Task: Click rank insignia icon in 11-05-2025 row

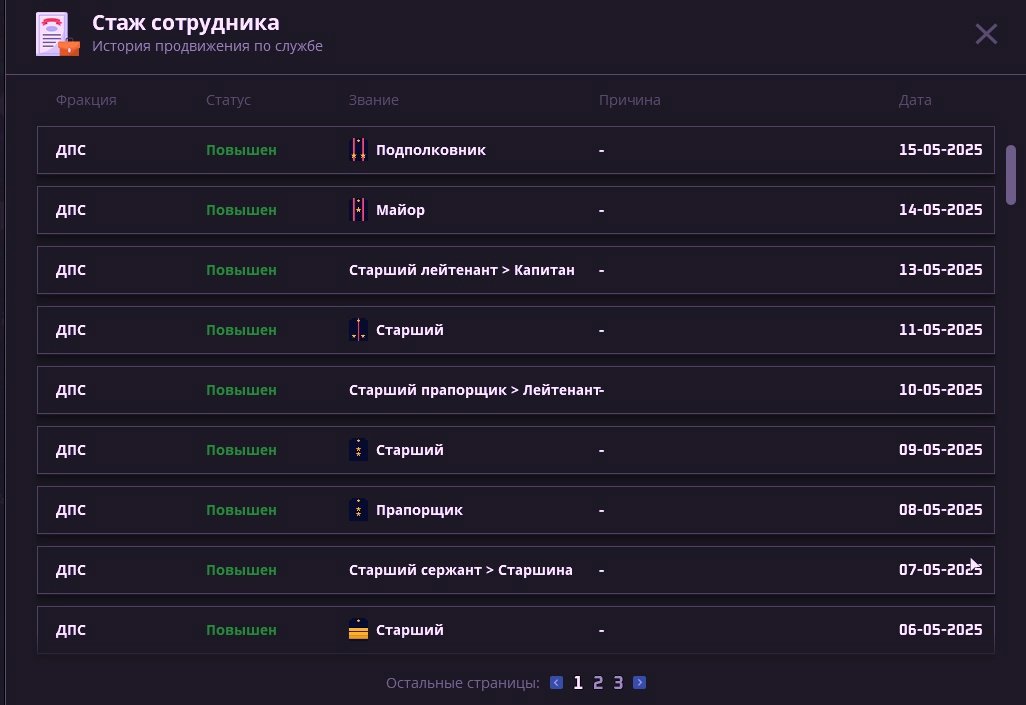Action: pos(358,330)
